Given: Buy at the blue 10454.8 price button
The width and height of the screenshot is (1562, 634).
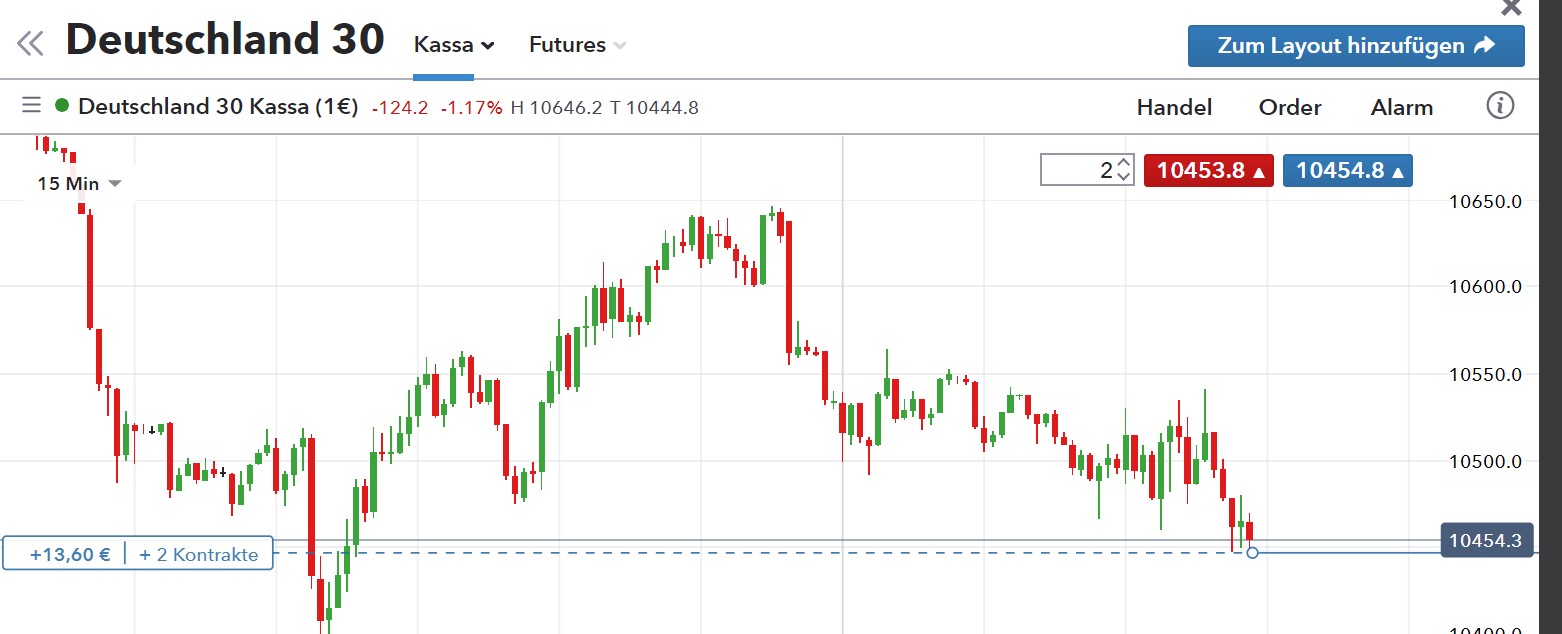Looking at the screenshot, I should [x=1347, y=170].
